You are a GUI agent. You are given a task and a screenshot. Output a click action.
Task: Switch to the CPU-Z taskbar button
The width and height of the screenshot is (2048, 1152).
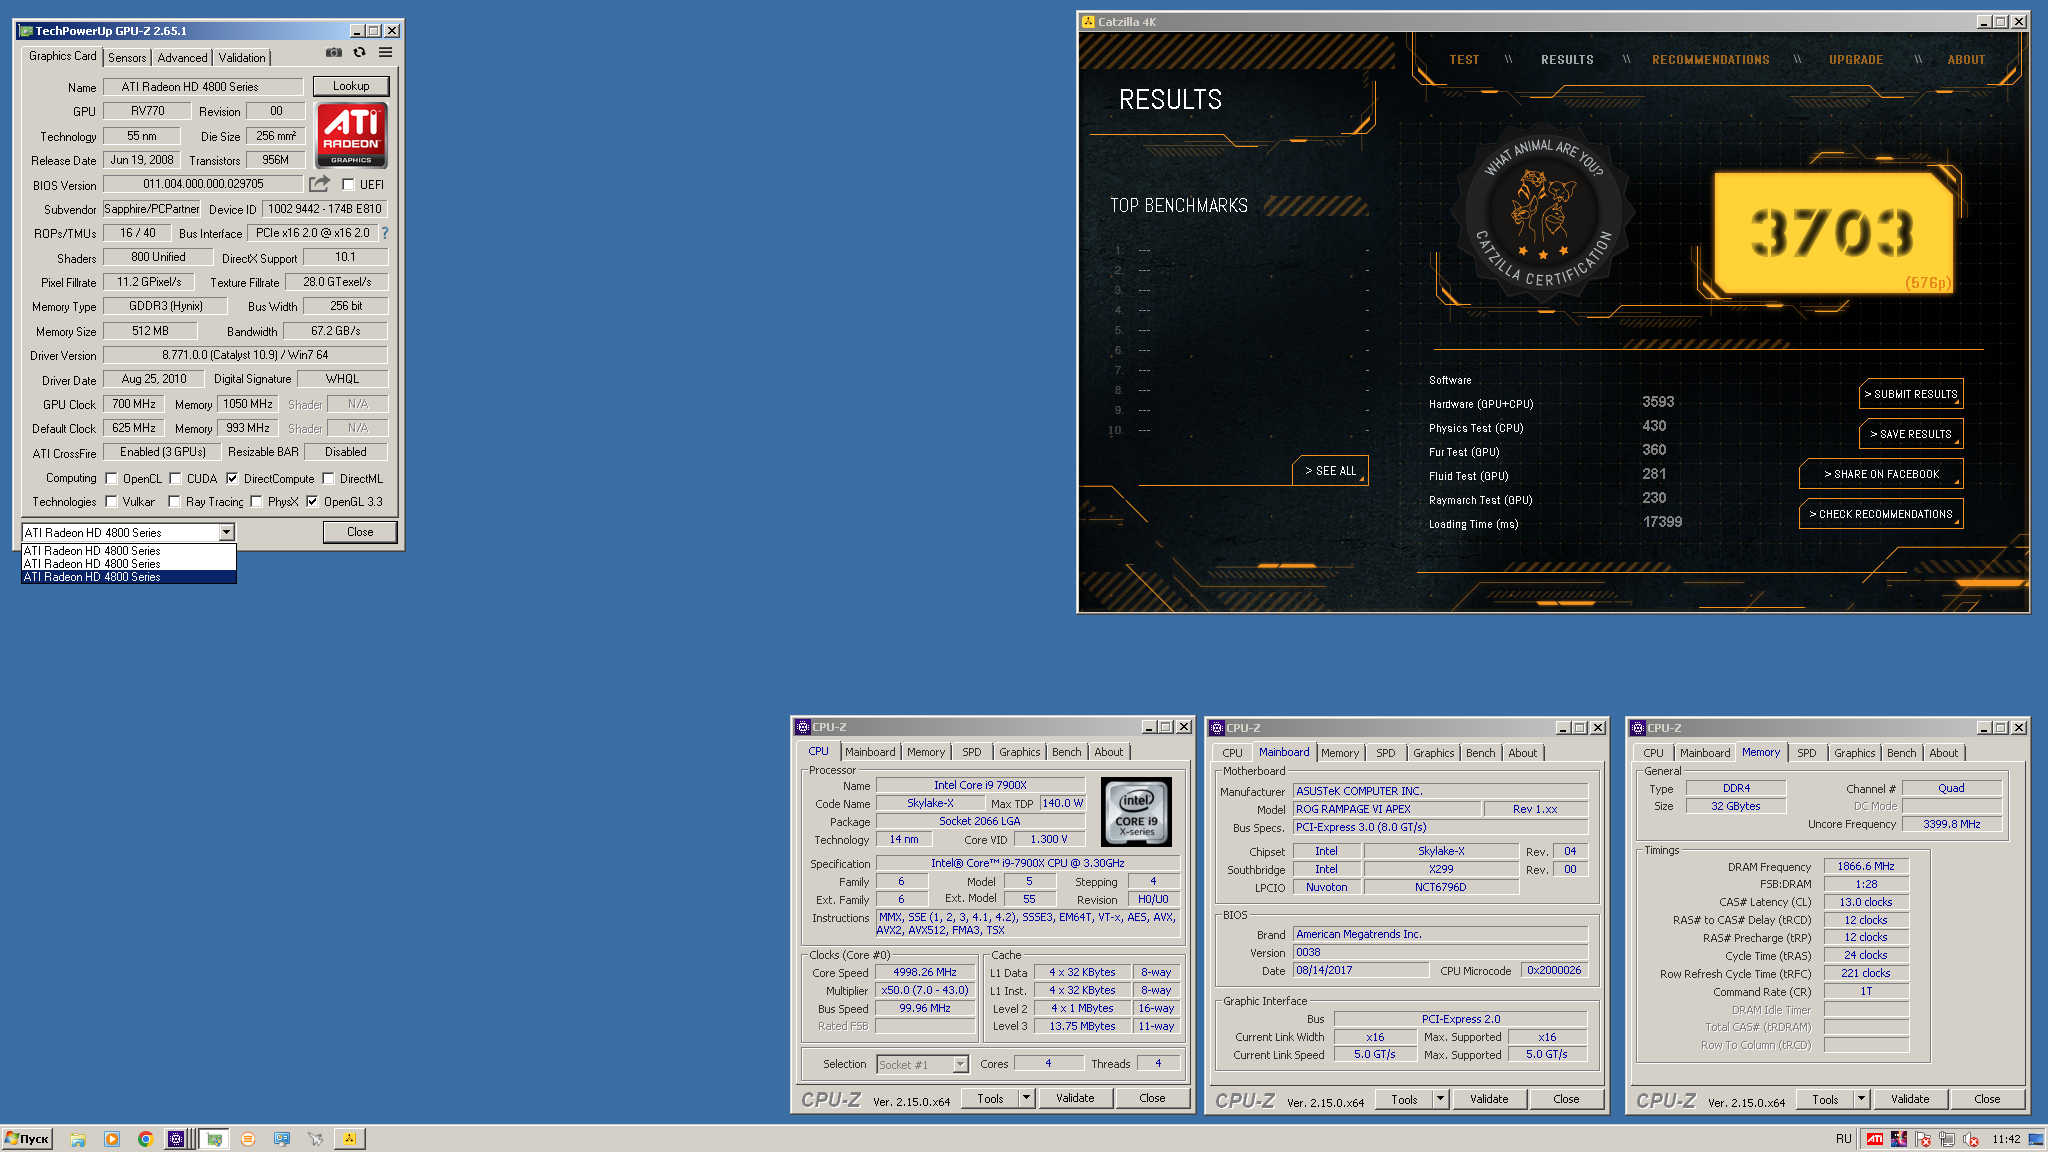click(177, 1139)
